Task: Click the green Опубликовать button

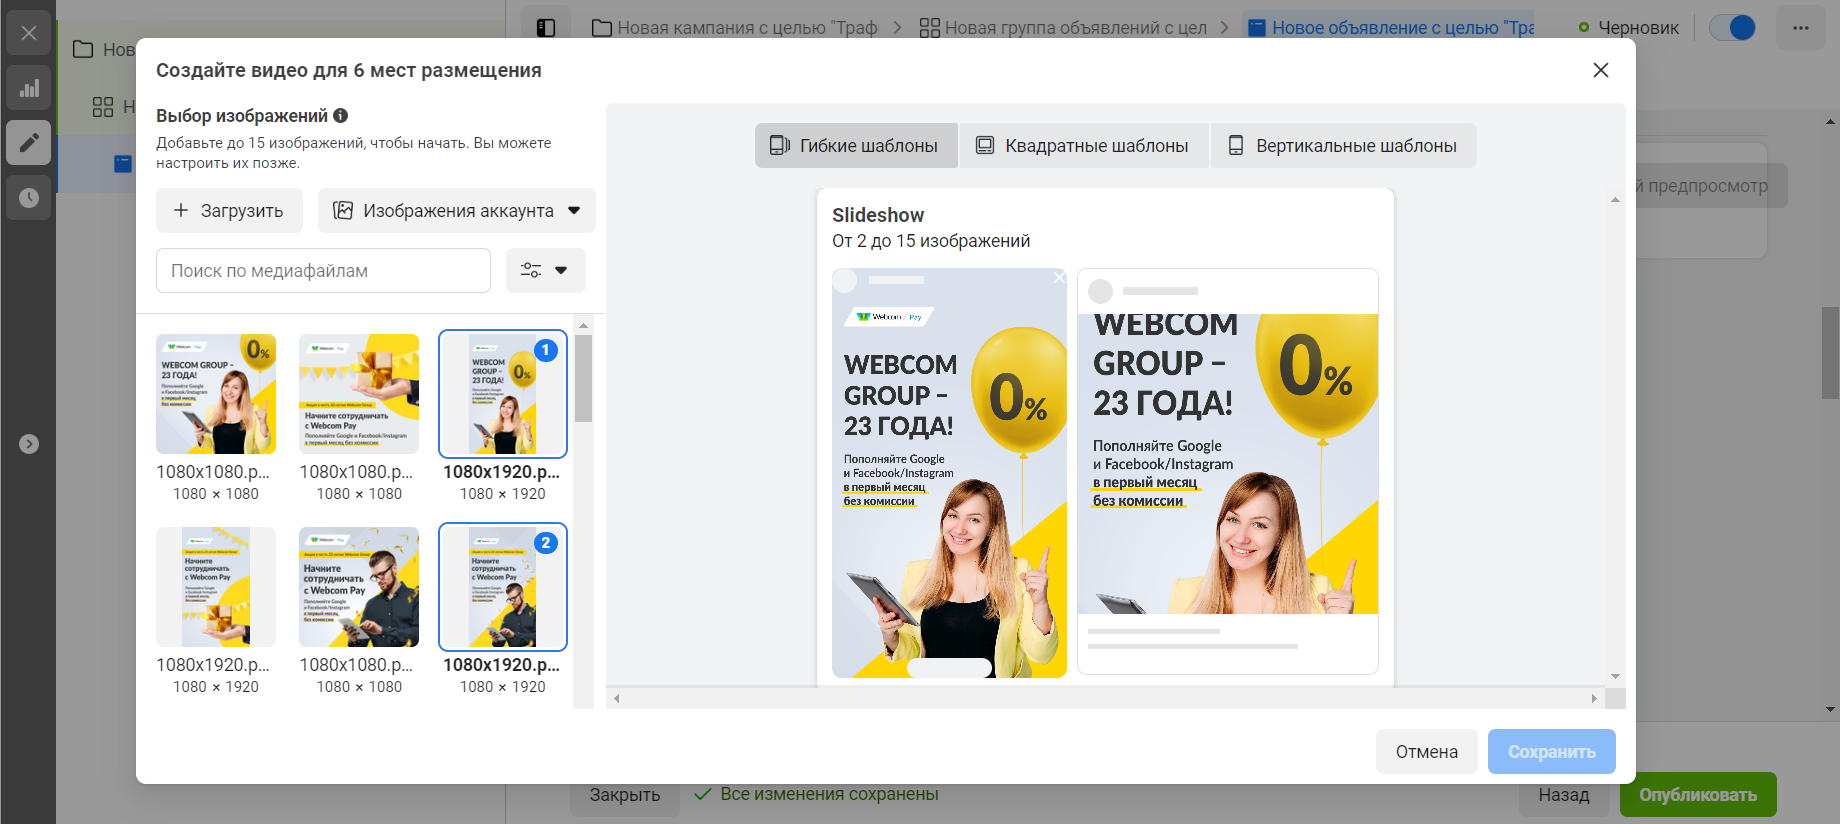Action: 1698,795
